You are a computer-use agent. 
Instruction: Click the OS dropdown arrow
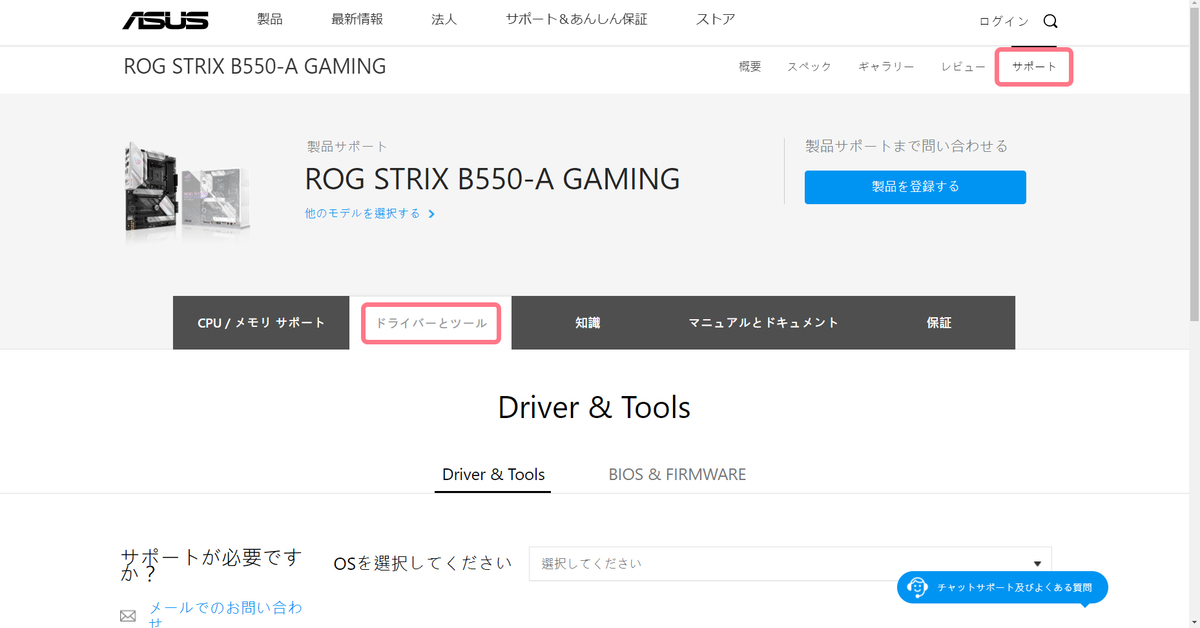click(1037, 563)
